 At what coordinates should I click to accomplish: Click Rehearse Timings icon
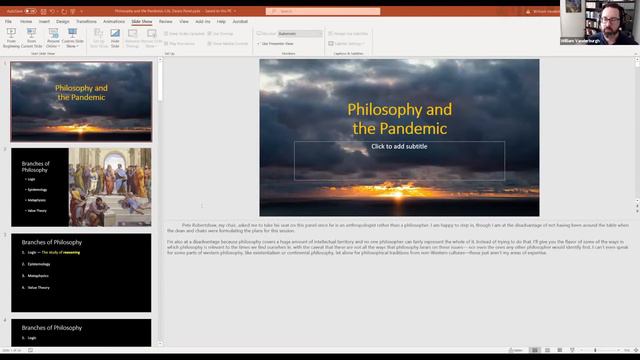132,38
